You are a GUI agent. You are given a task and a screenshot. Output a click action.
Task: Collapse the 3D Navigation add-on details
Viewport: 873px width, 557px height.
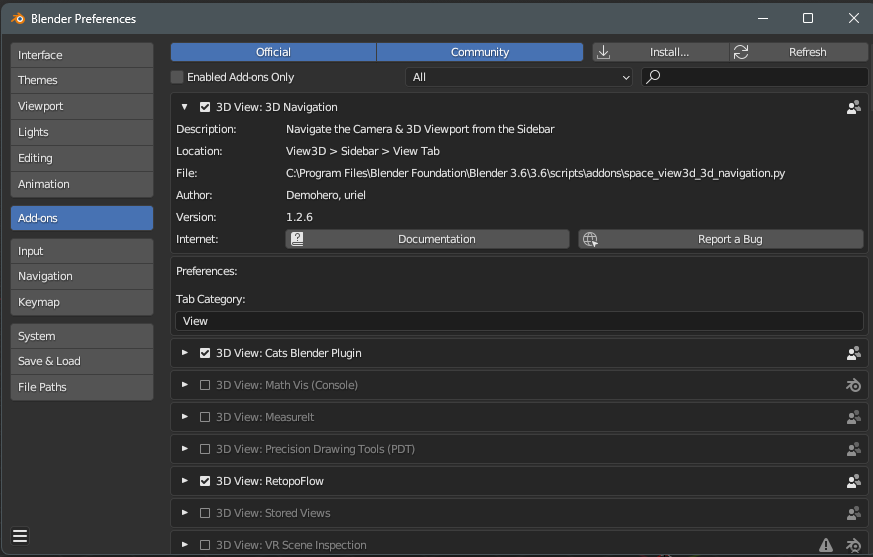coord(185,107)
